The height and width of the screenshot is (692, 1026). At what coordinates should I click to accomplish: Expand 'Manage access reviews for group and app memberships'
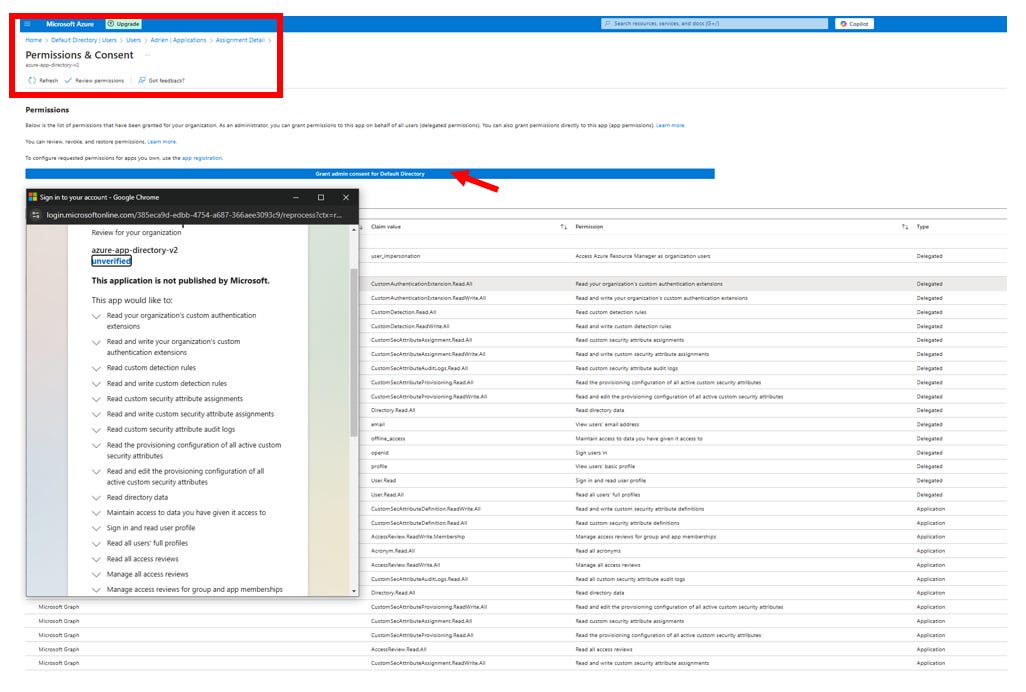pos(96,590)
